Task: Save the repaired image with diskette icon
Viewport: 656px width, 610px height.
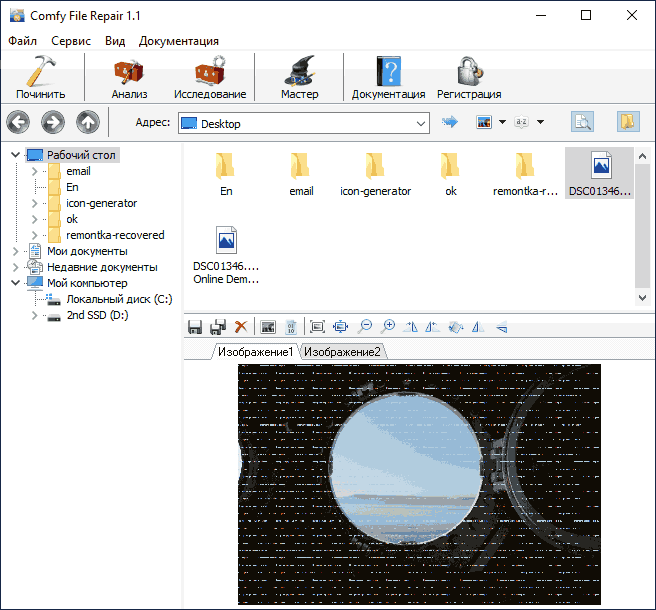Action: (x=195, y=327)
